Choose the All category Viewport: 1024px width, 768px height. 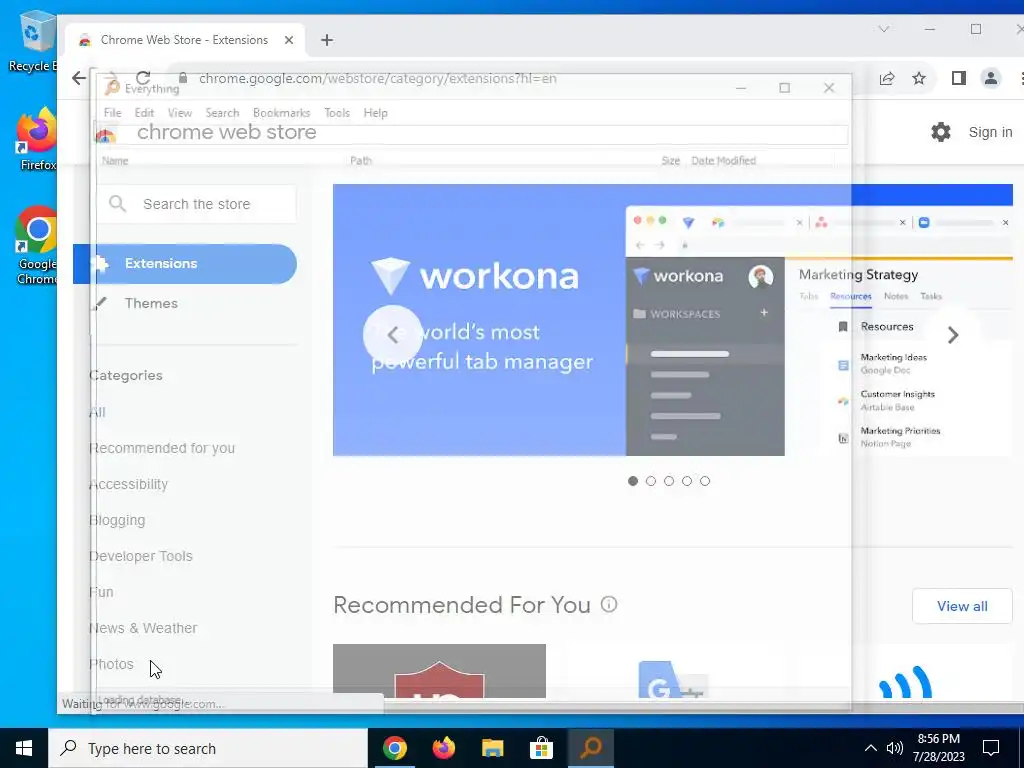pos(97,412)
